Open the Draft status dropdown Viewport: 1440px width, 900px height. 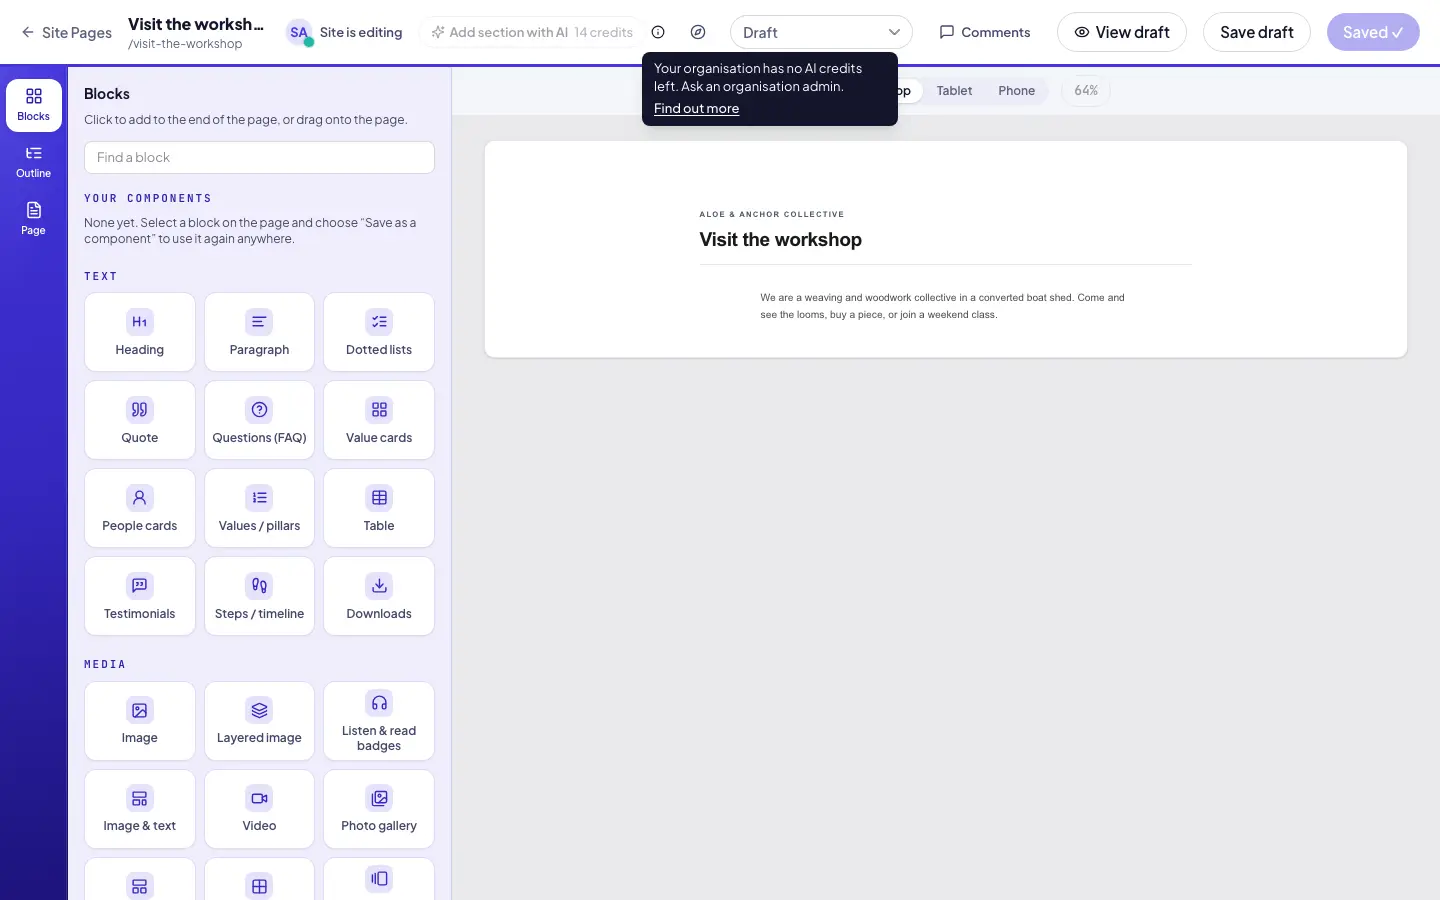tap(821, 32)
